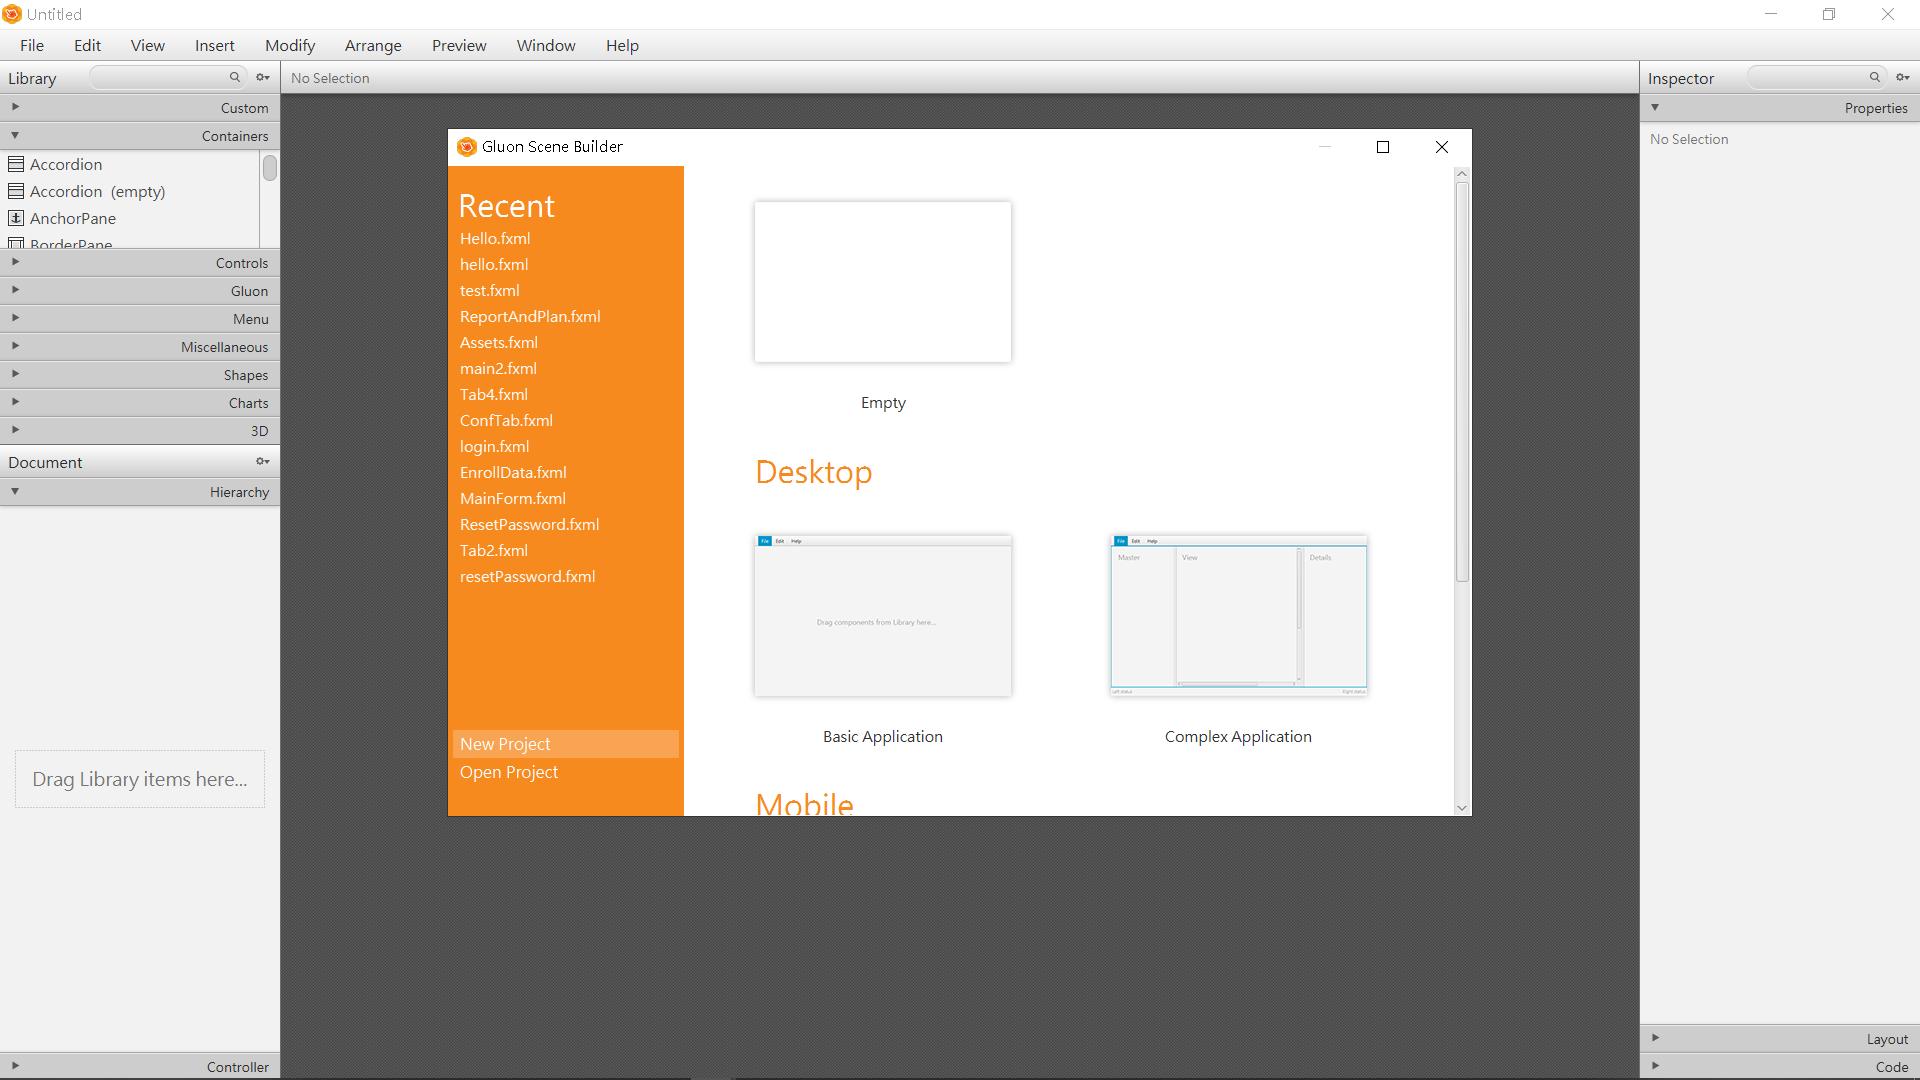Open the Library panel gear menu
This screenshot has width=1920, height=1080.
263,77
